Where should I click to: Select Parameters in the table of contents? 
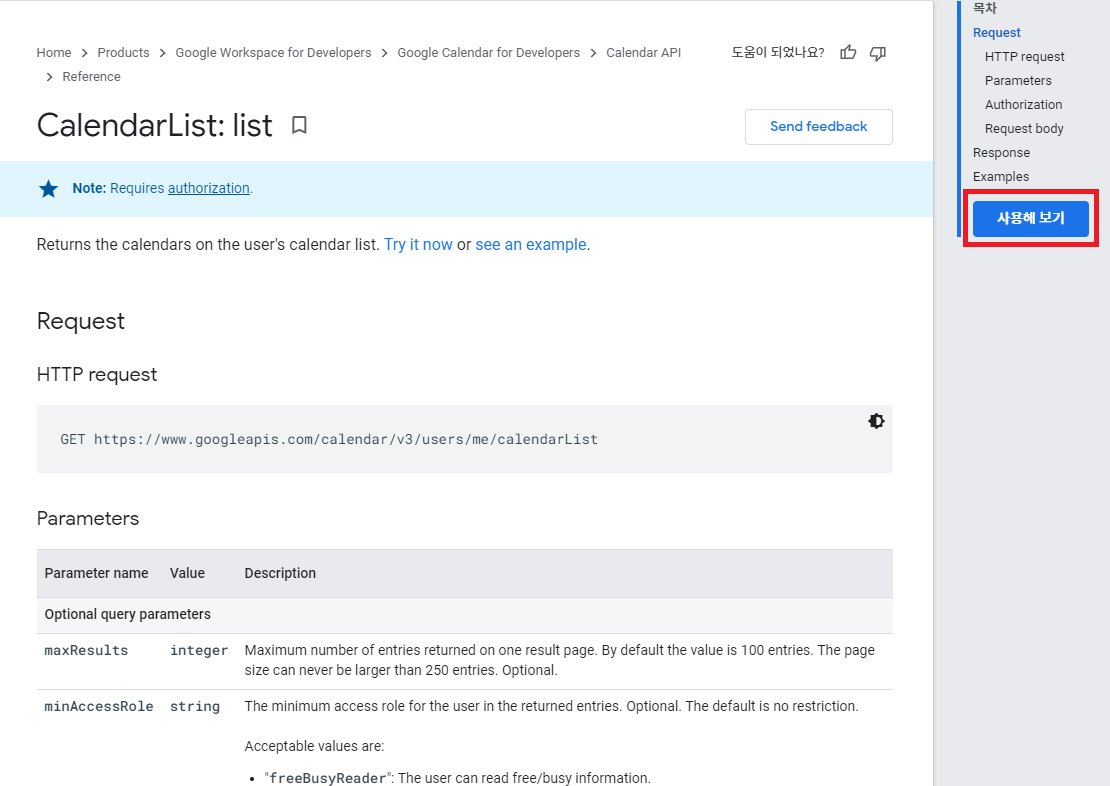coord(1018,81)
